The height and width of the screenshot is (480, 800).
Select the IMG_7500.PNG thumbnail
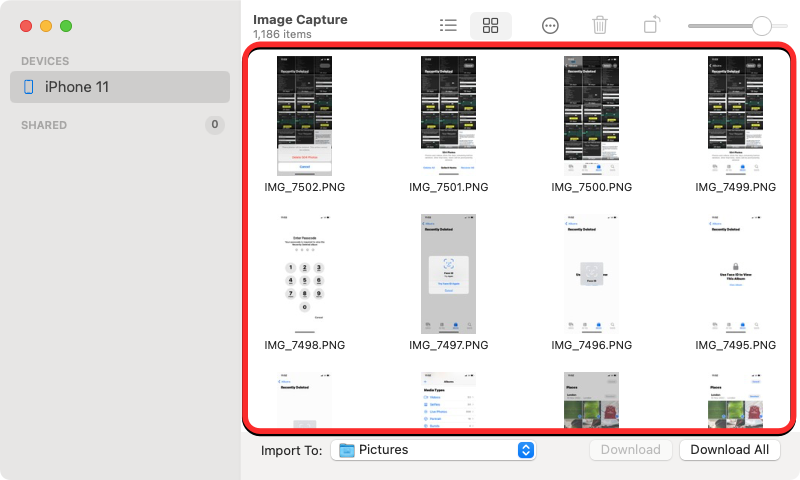(x=593, y=115)
